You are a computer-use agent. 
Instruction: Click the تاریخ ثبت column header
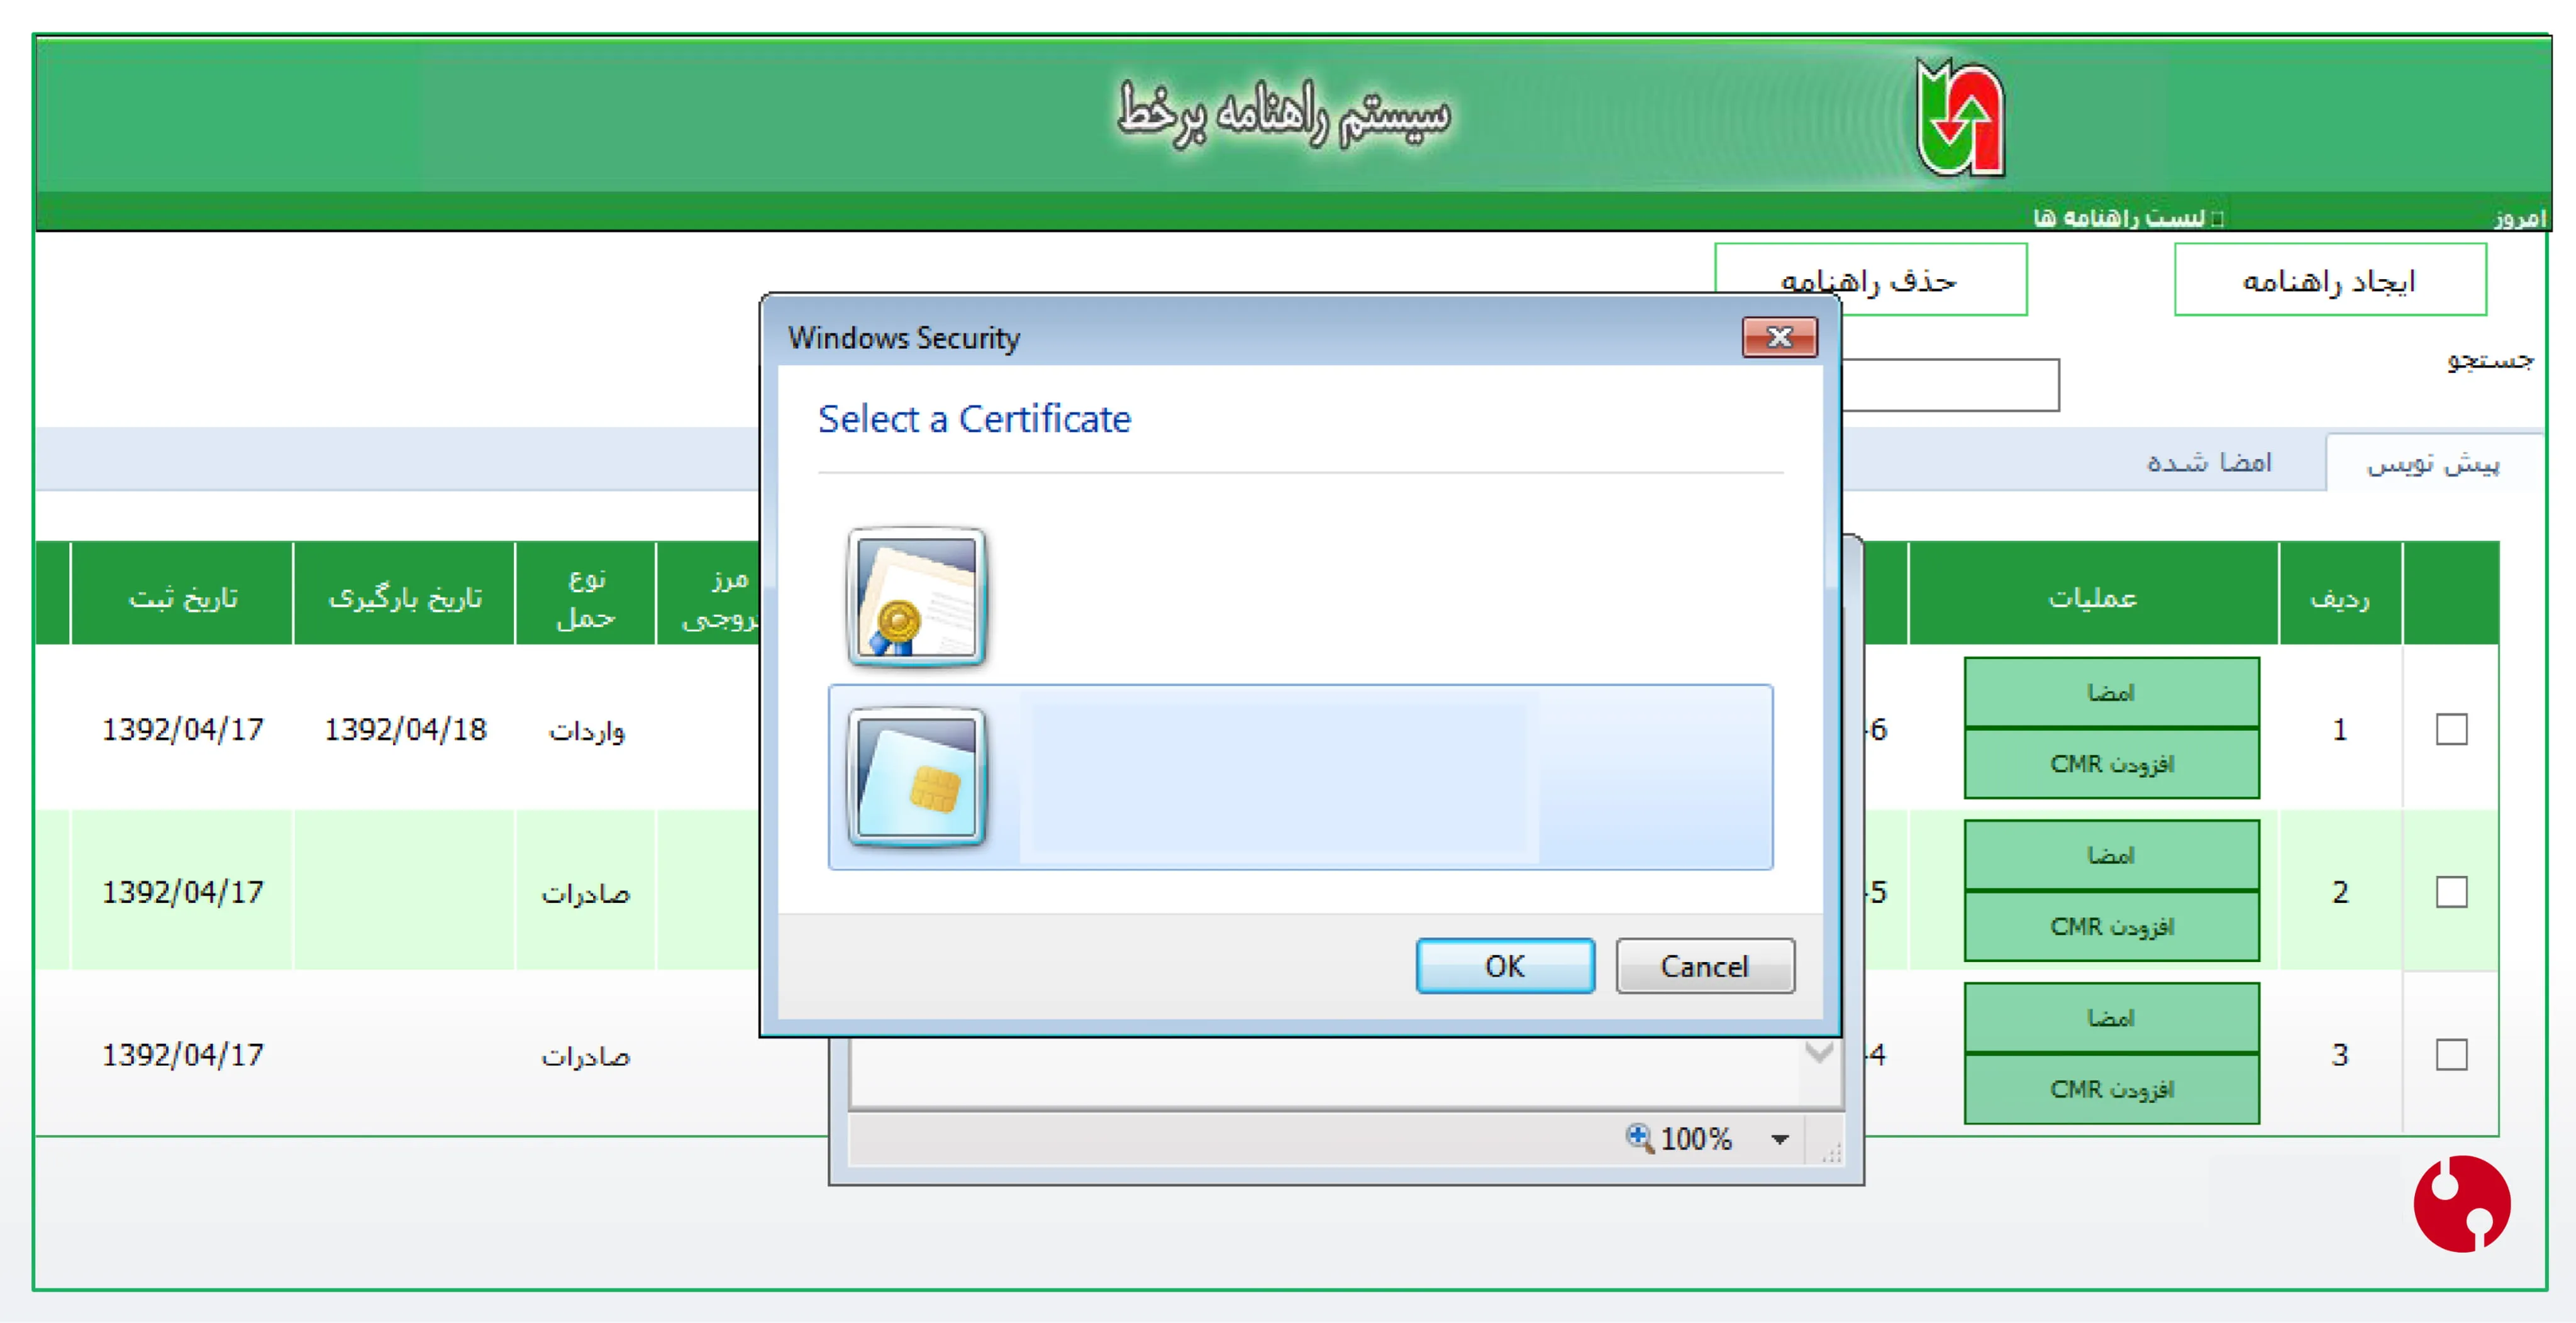click(182, 594)
